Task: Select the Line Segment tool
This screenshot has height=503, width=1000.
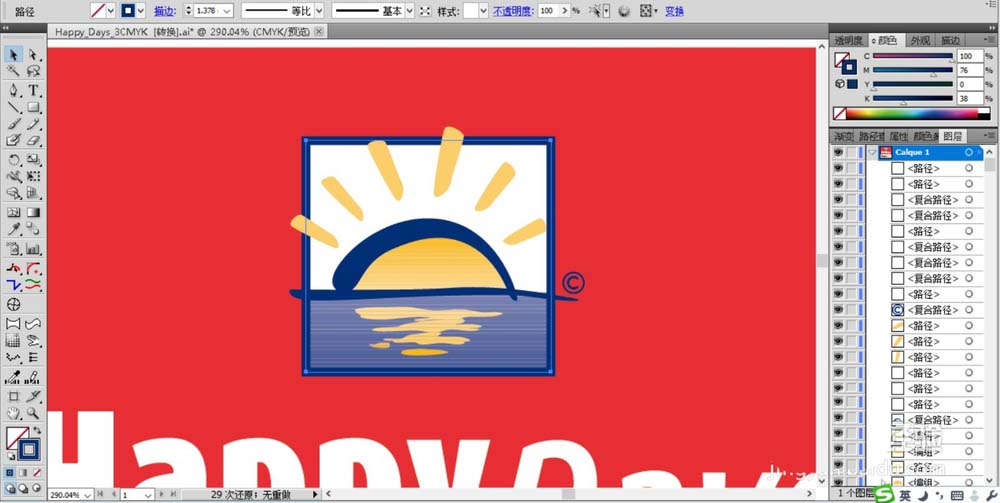Action: point(13,107)
